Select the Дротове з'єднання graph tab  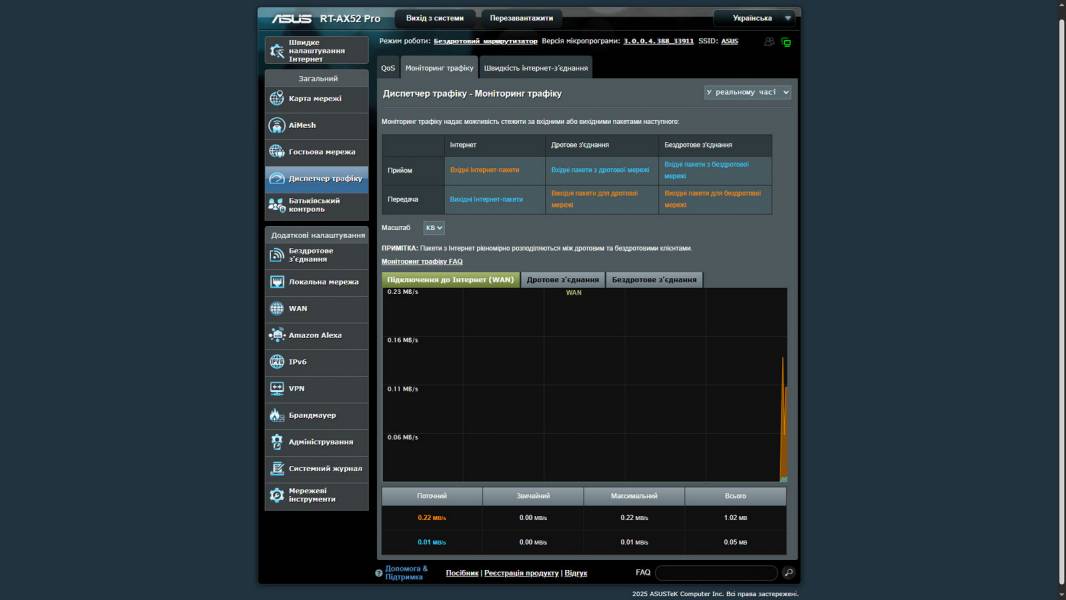[563, 280]
